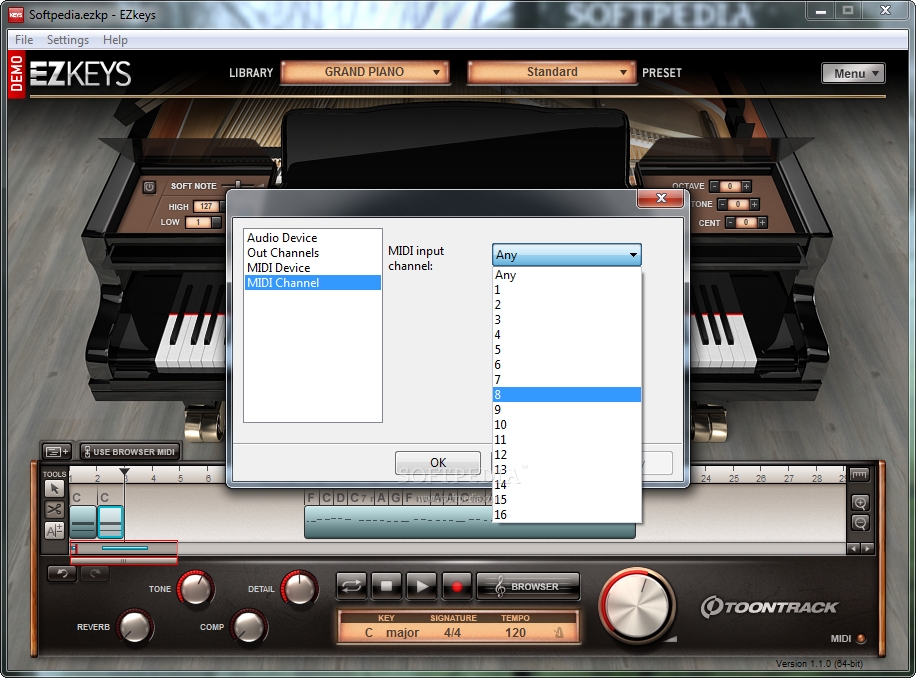
Task: Toggle the metronome icon beside tempo
Action: (x=558, y=632)
